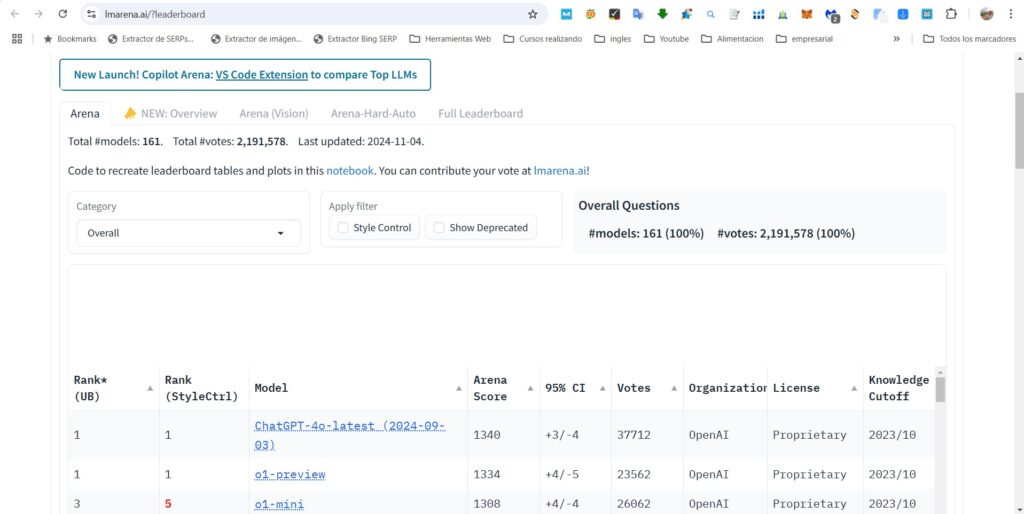Open the Todos los marcadores folder
This screenshot has height=514, width=1024.
coord(969,39)
